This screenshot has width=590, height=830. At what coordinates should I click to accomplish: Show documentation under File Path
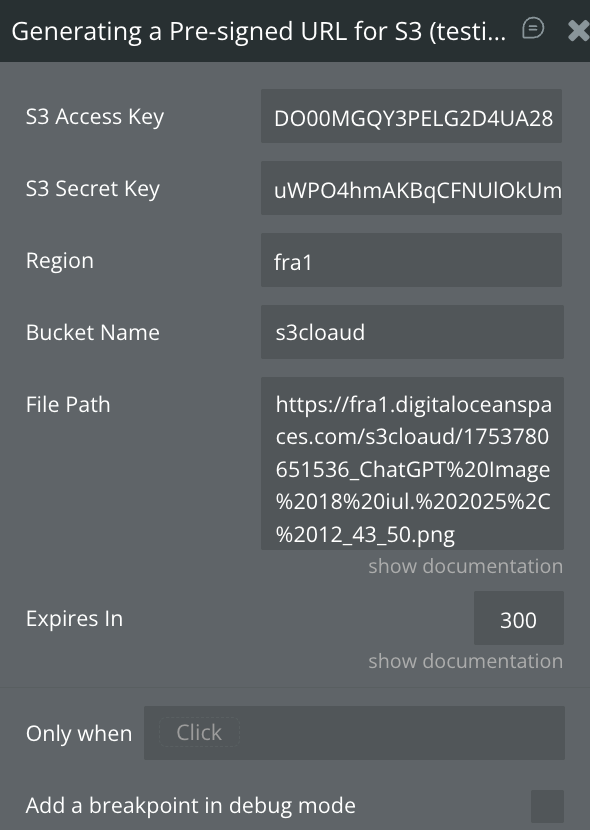pyautogui.click(x=466, y=566)
